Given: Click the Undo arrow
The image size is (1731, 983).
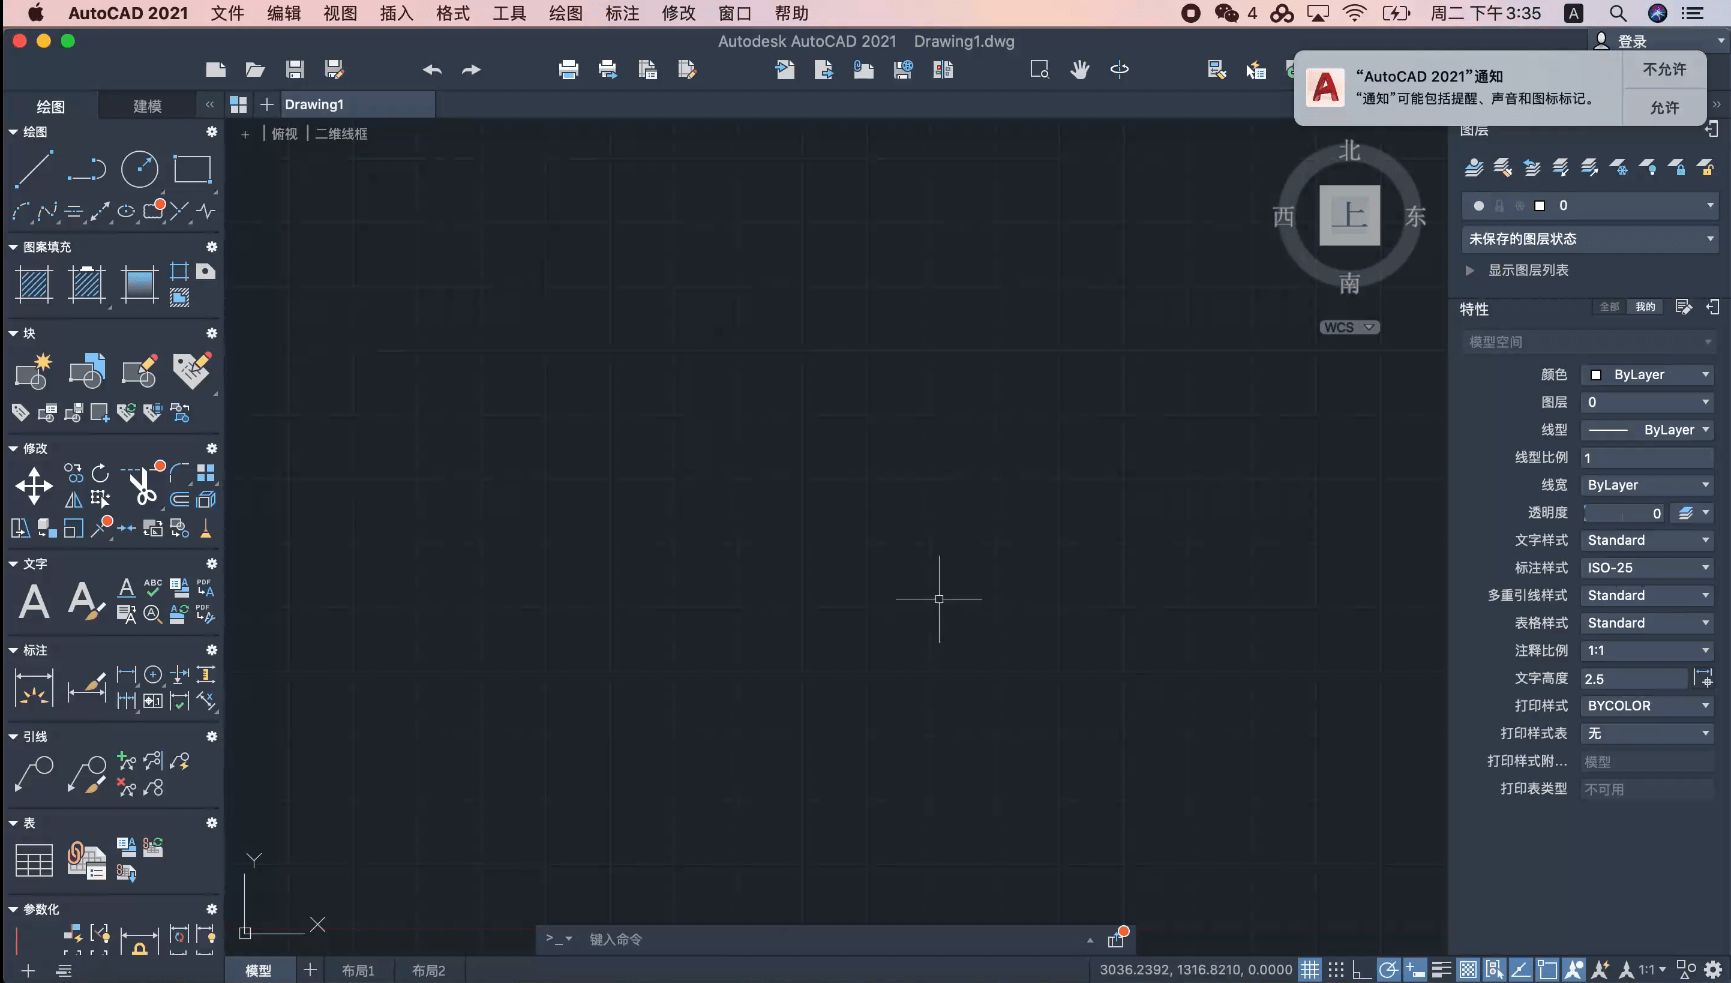Looking at the screenshot, I should 432,69.
